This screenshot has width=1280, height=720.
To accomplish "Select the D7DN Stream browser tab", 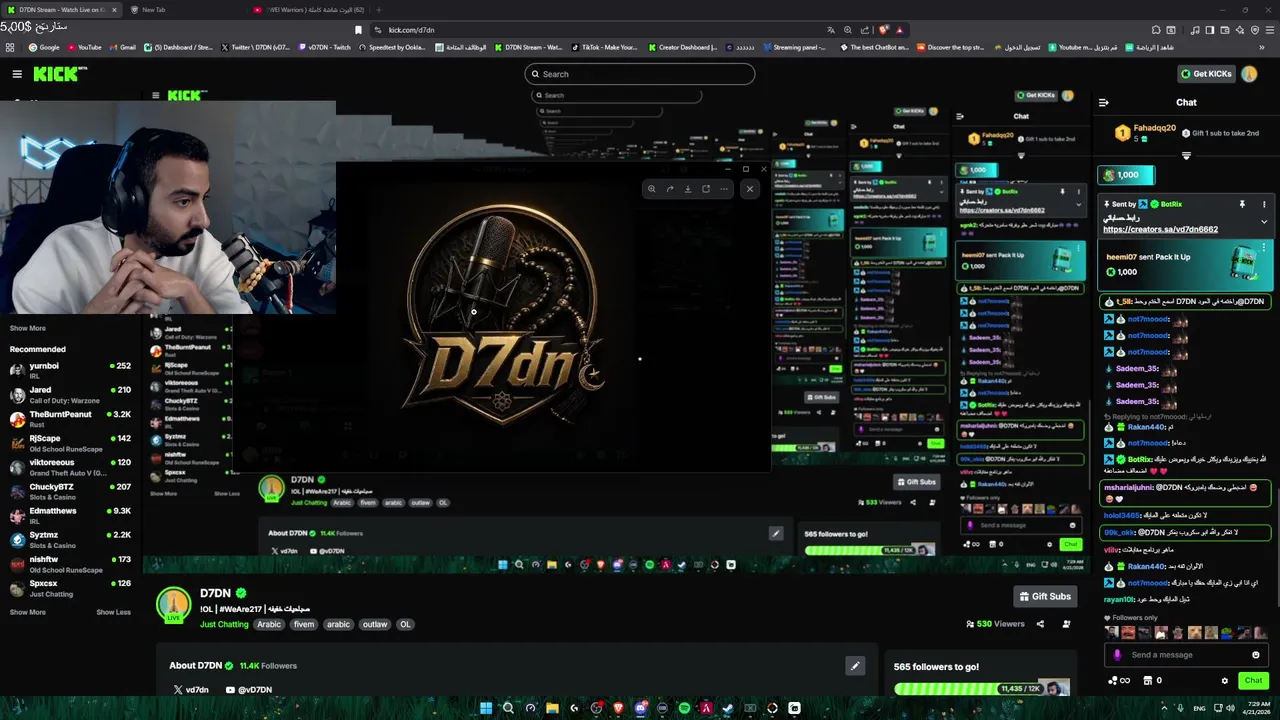I will (x=62, y=10).
